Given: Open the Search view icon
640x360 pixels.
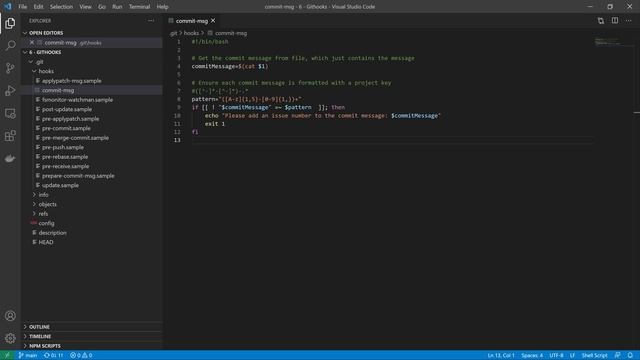Looking at the screenshot, I should coord(10,45).
